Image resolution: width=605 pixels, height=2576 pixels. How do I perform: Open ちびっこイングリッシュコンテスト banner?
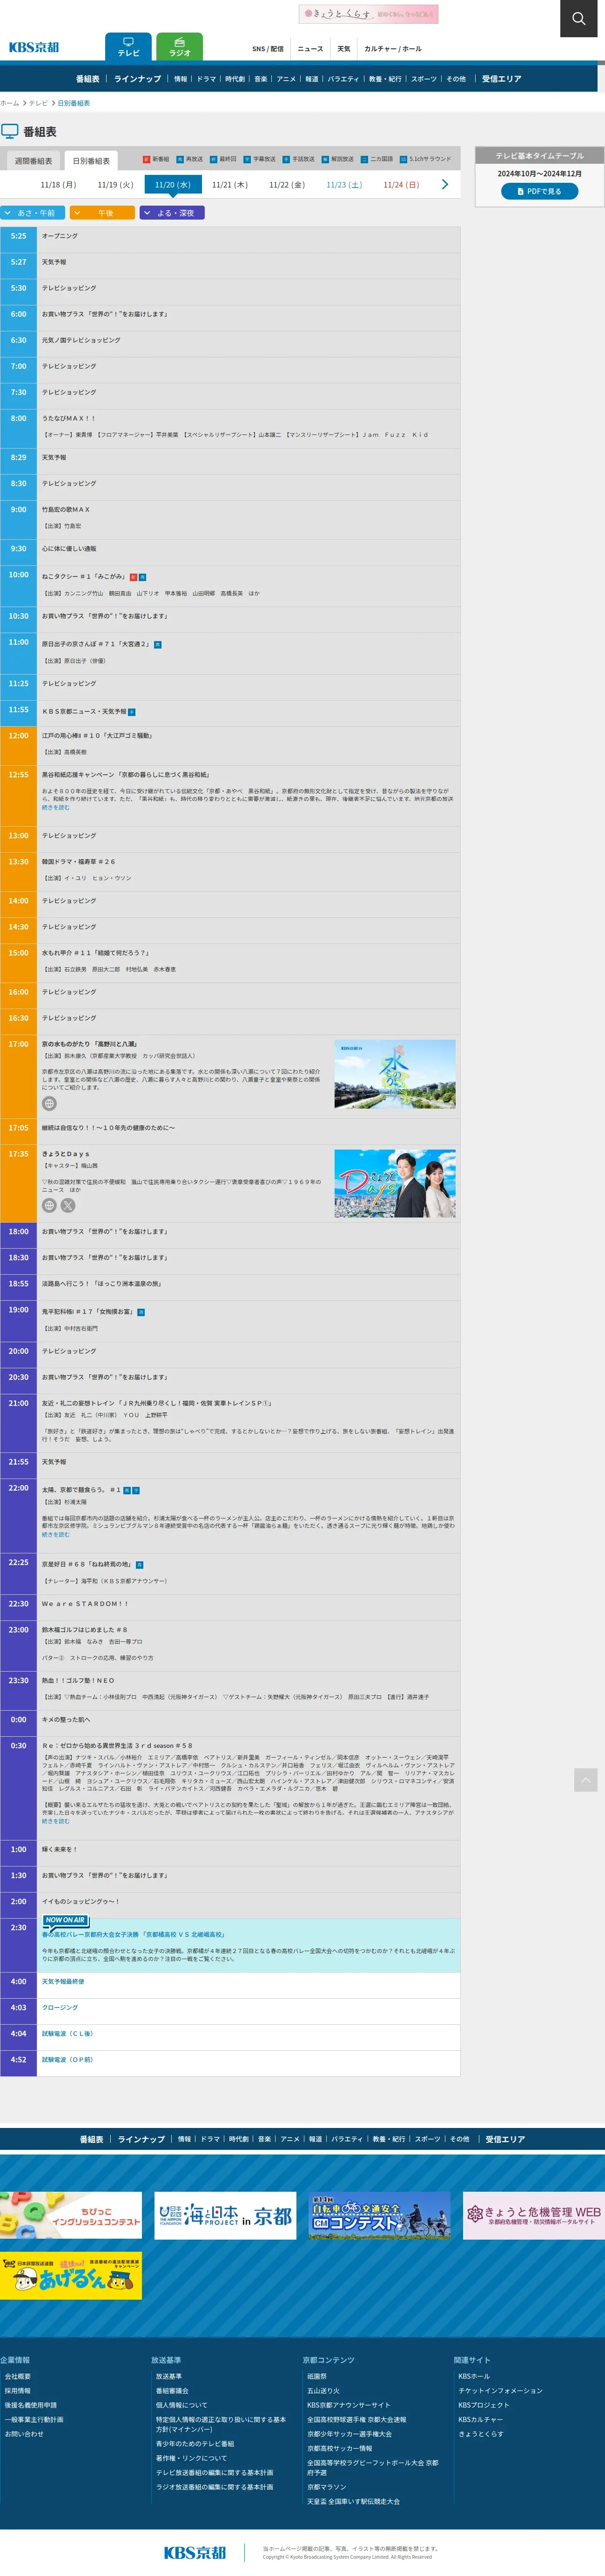pos(71,2215)
